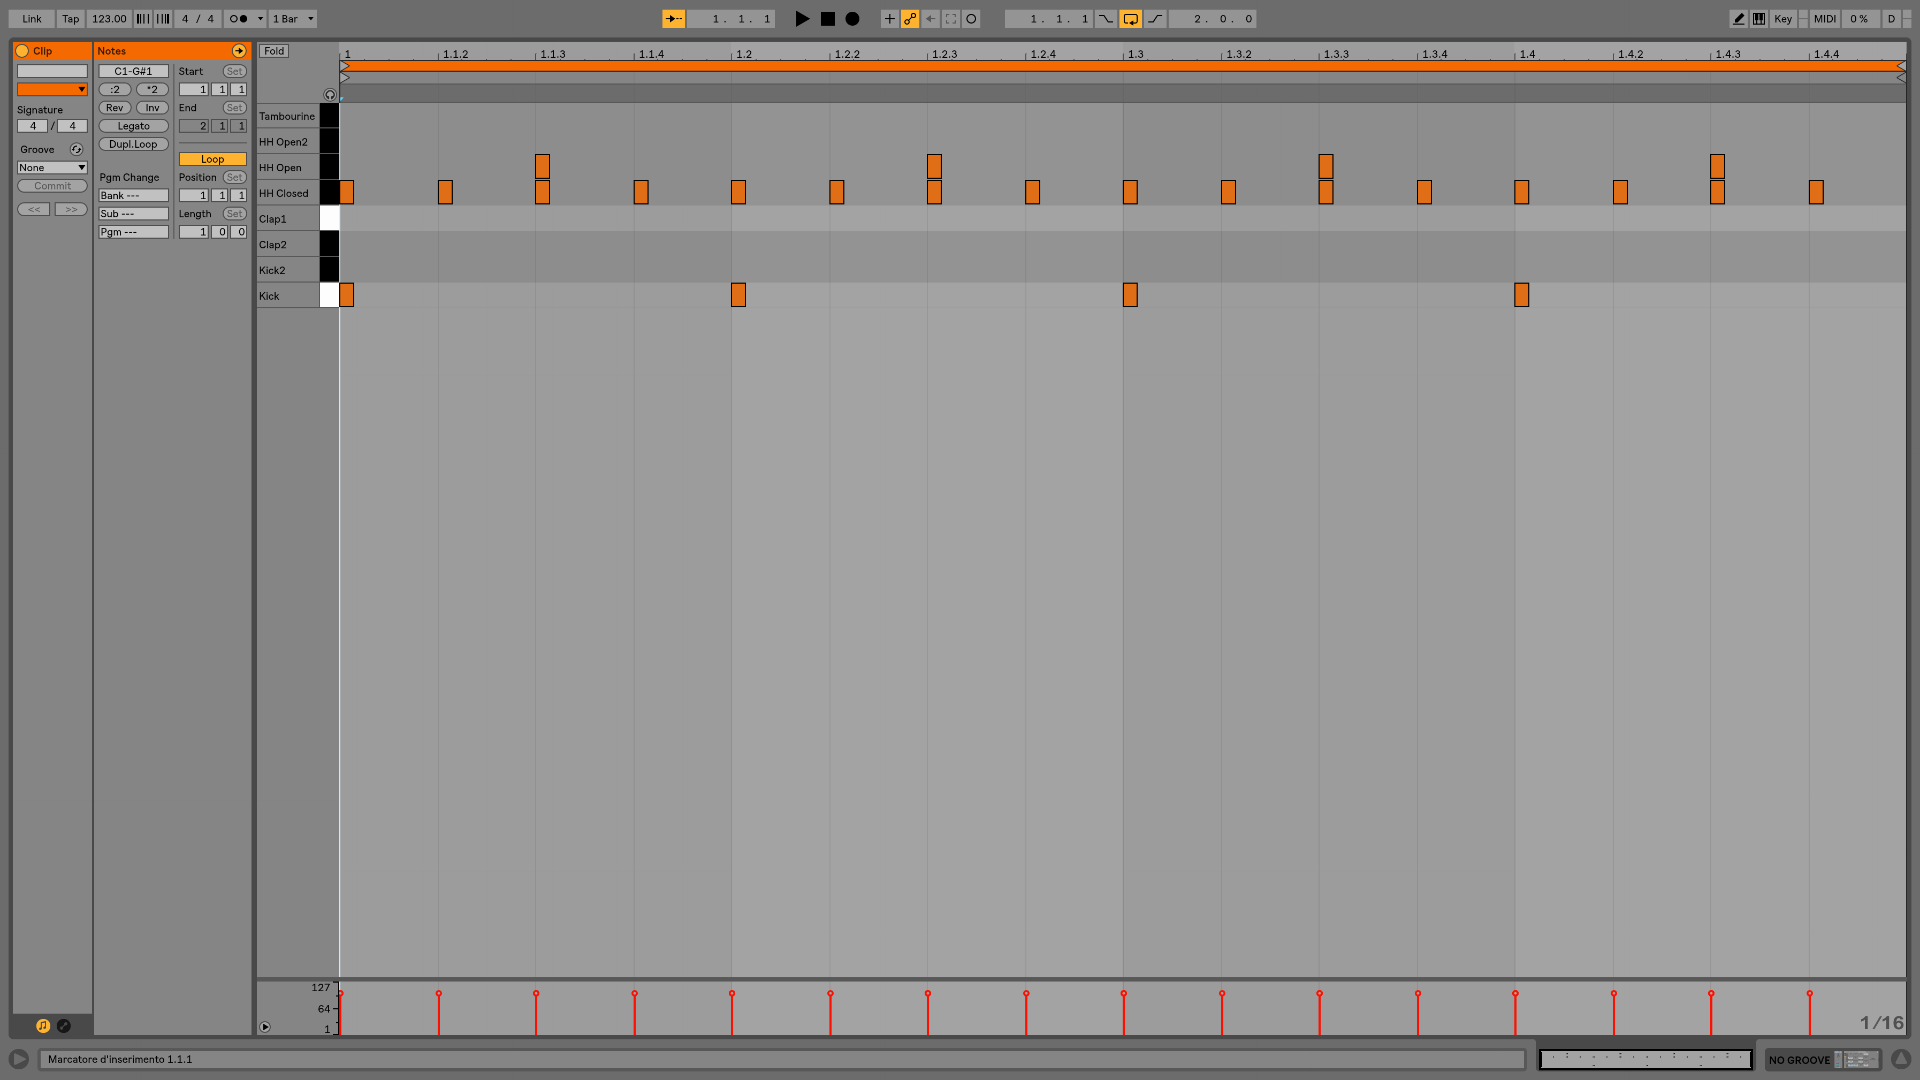Open the 1 Bar quantization menu
The height and width of the screenshot is (1080, 1920).
click(293, 19)
